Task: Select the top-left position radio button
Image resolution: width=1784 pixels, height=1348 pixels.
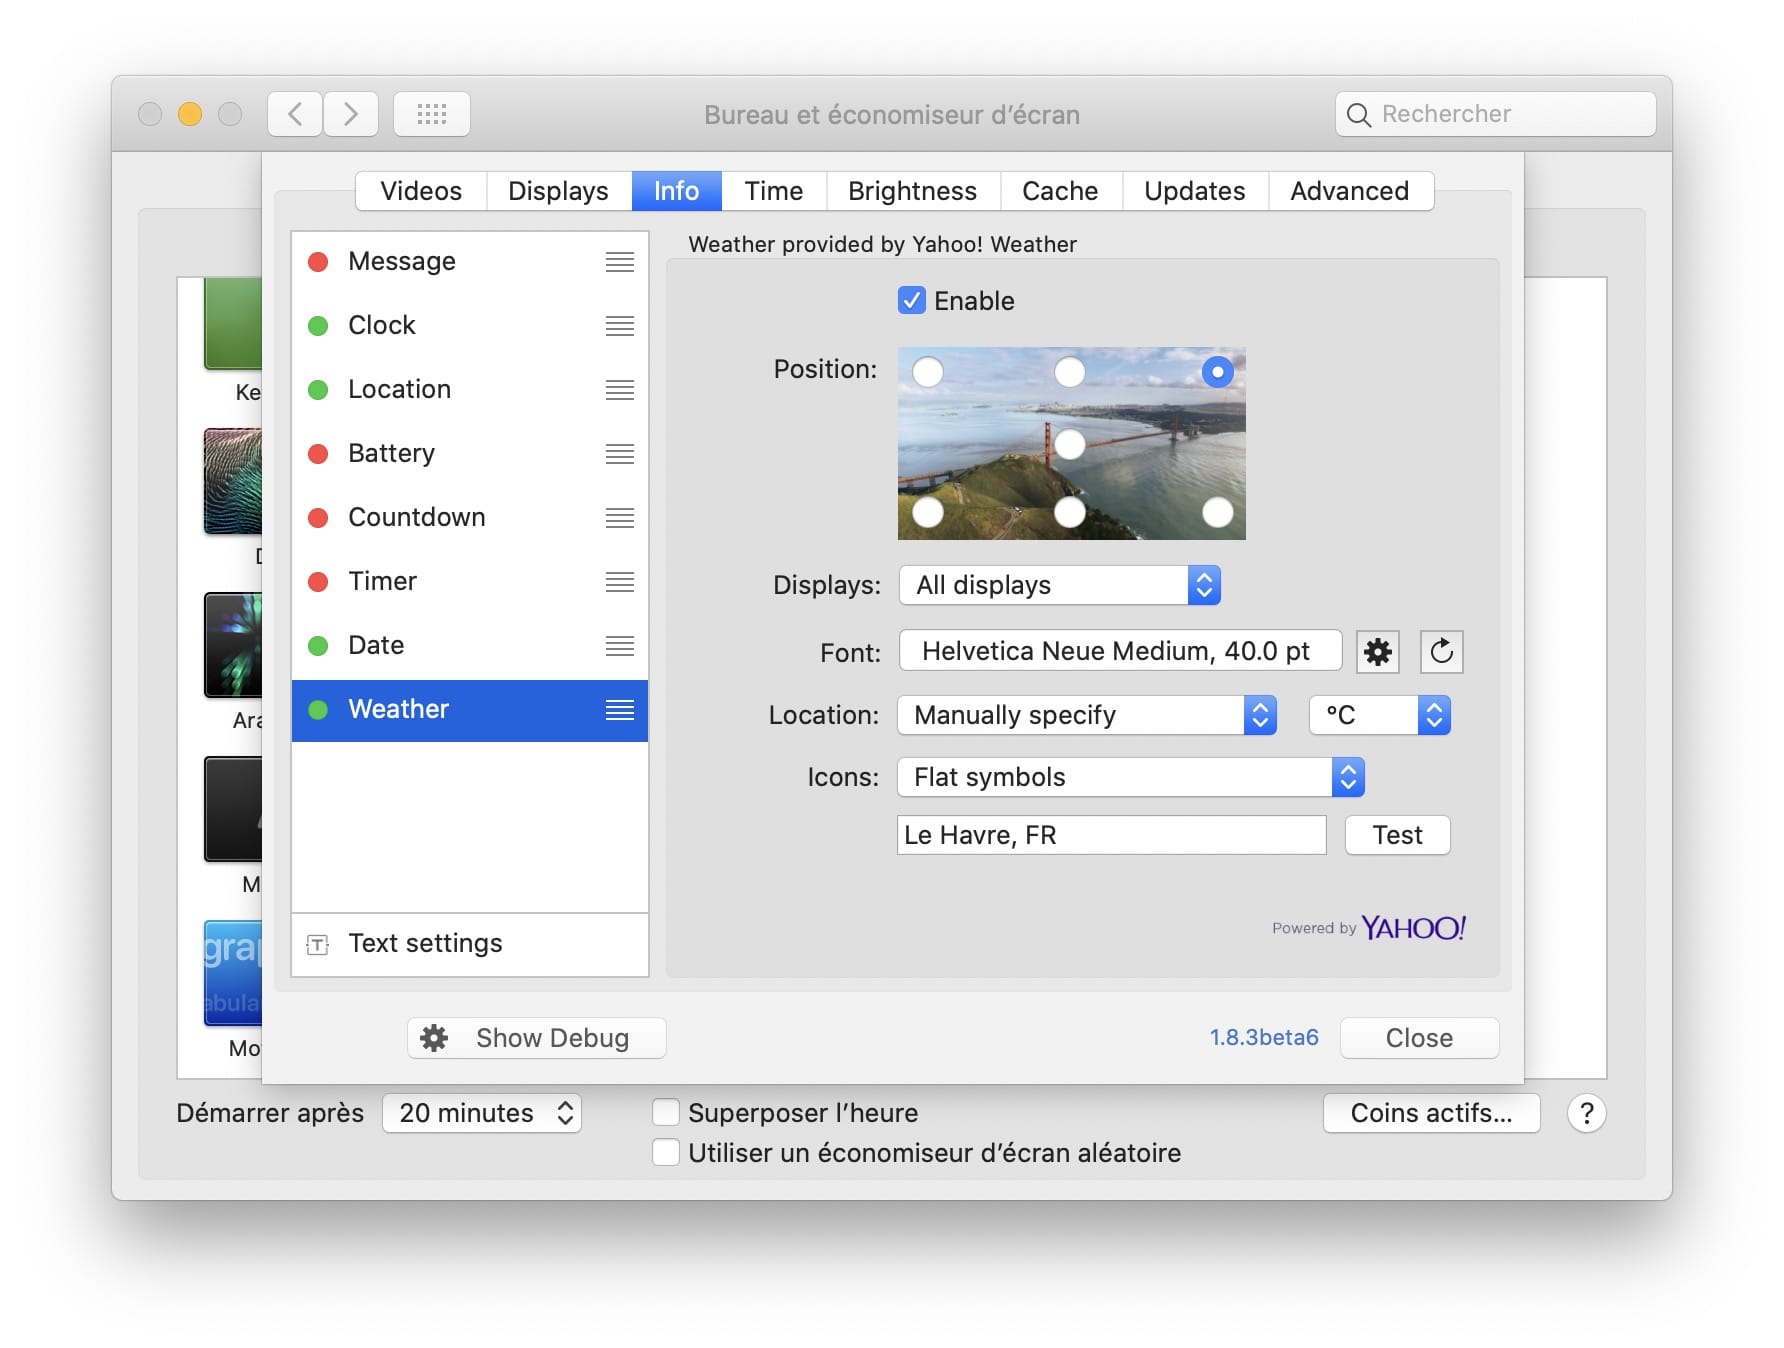Action: click(x=928, y=372)
